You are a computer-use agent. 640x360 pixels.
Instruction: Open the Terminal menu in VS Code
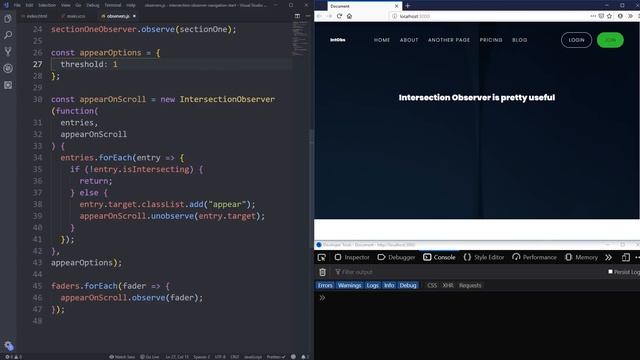tap(113, 5)
